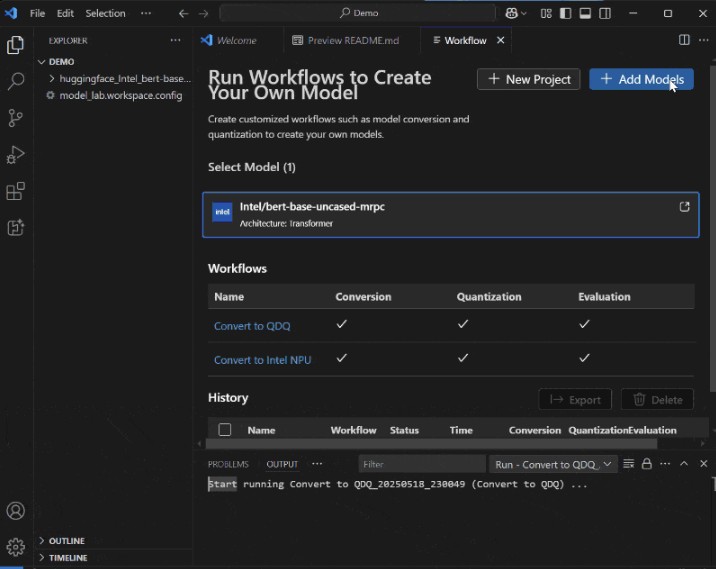
Task: Check the History select-all checkbox
Action: [x=225, y=430]
